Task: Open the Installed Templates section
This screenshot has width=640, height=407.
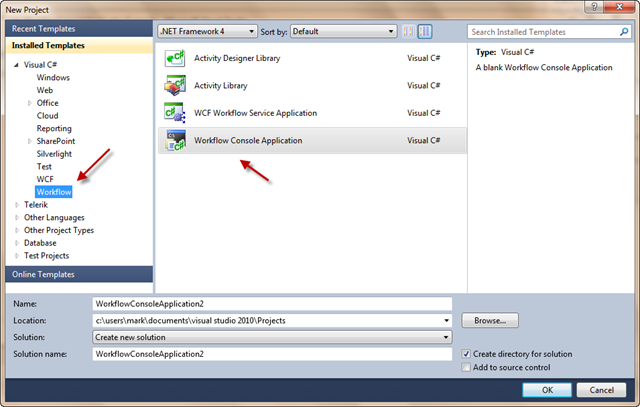Action: (x=79, y=45)
